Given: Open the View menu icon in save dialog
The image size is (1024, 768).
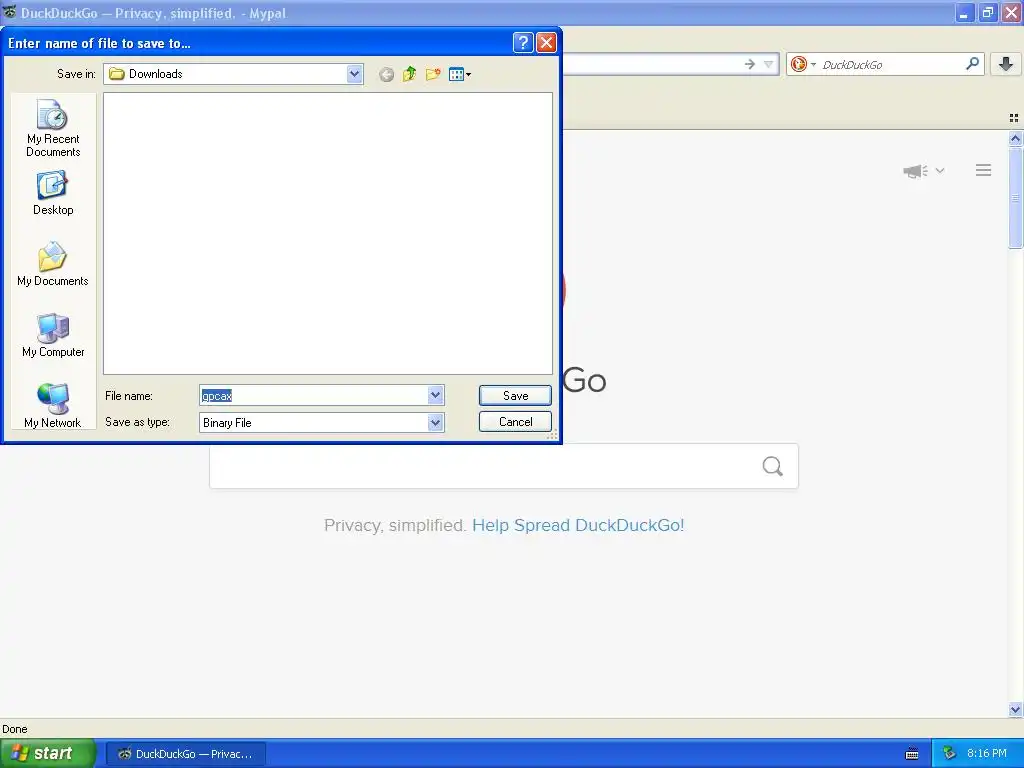Looking at the screenshot, I should (x=460, y=74).
